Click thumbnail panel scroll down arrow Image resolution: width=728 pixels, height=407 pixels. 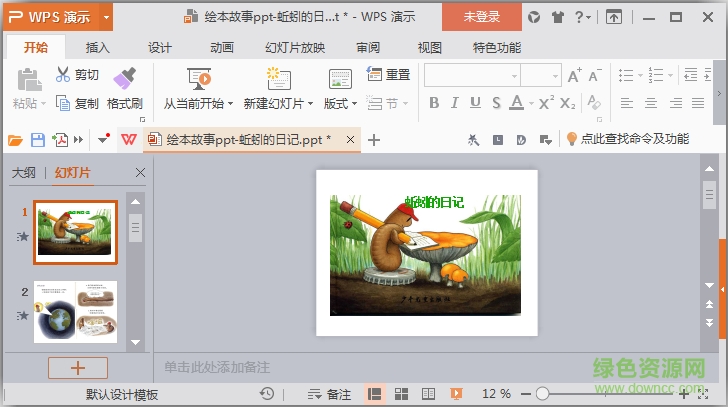135,342
